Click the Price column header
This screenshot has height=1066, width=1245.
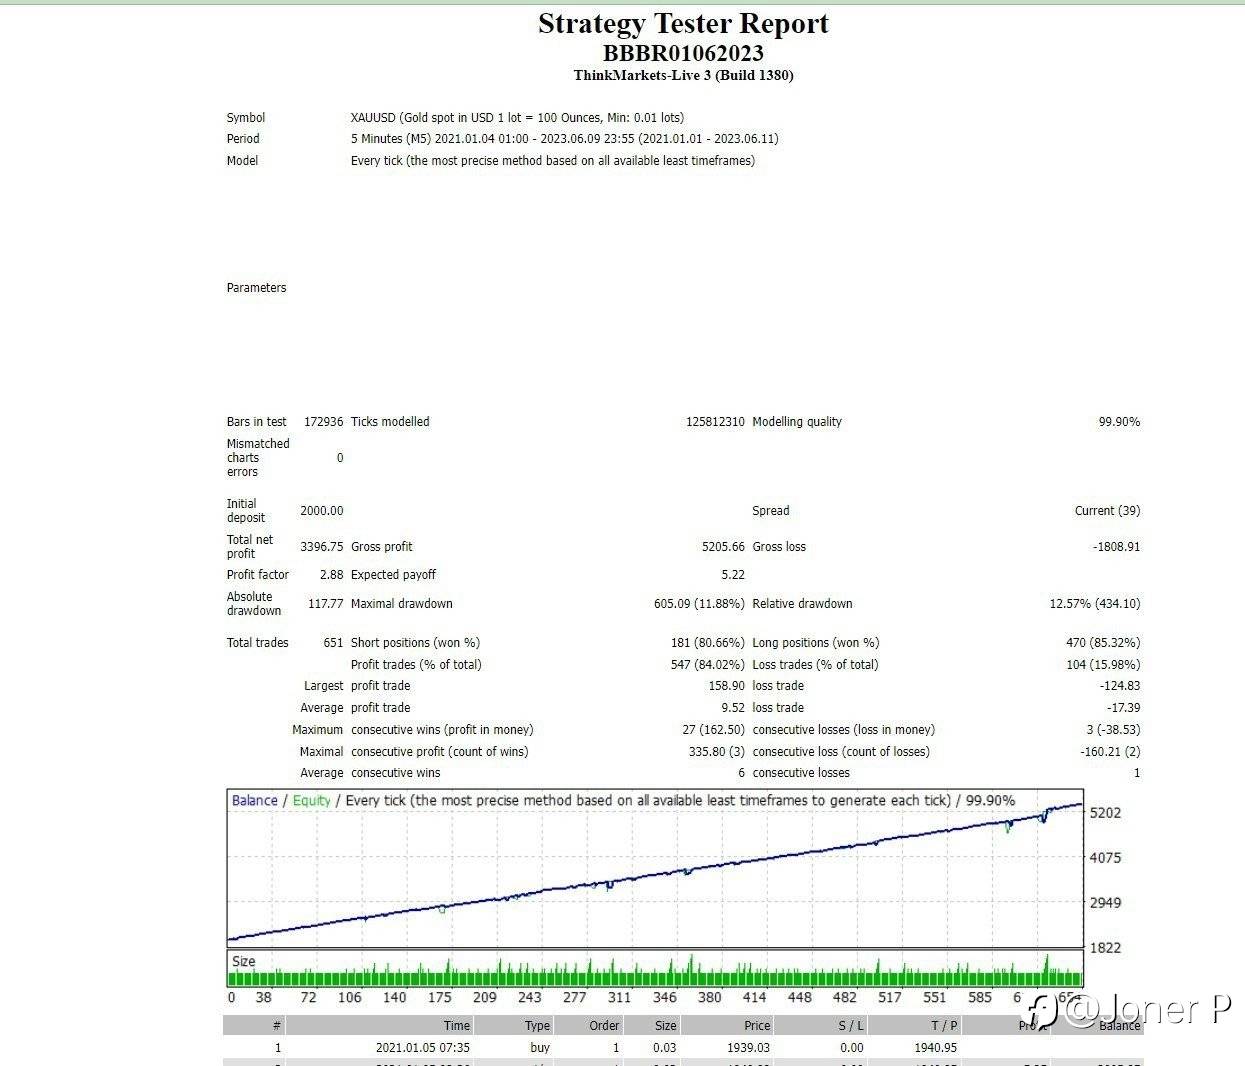(756, 1025)
